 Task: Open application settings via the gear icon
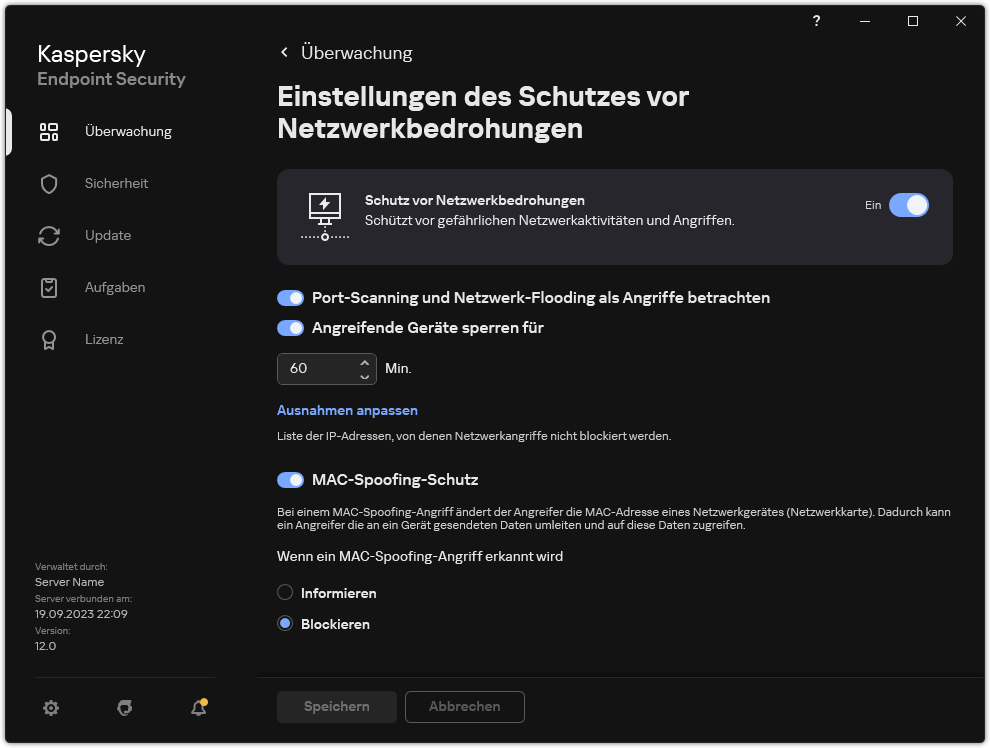coord(51,707)
